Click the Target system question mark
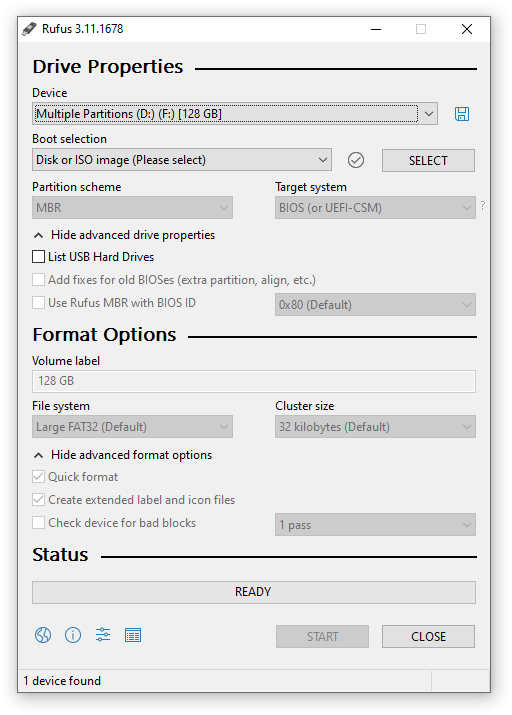512x715 pixels. tap(483, 206)
